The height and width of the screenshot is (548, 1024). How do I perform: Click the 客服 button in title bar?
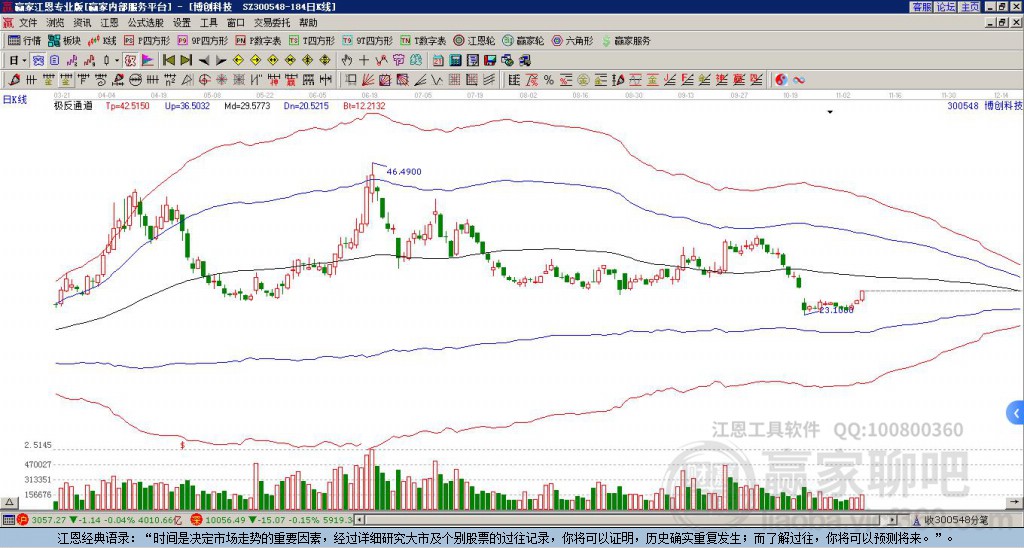[922, 7]
